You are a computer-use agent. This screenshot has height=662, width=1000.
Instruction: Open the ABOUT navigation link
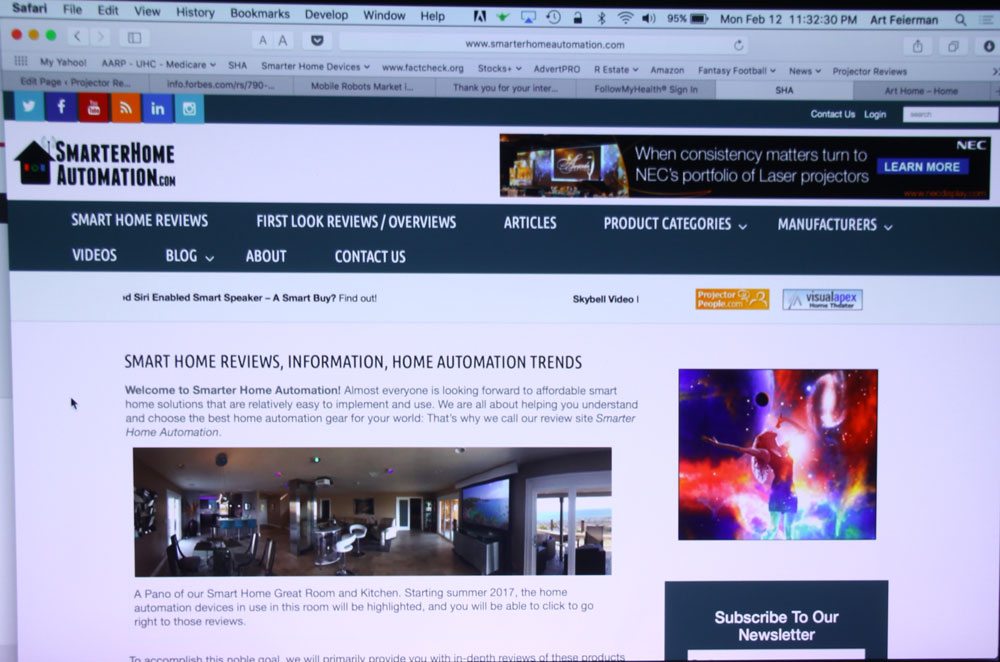pos(266,256)
